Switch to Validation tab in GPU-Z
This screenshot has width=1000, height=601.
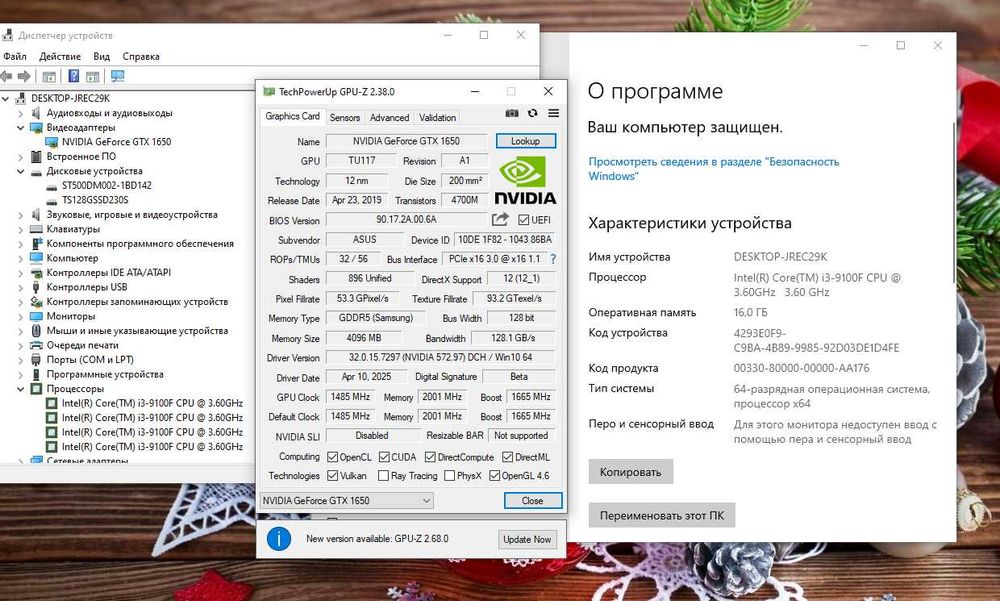[x=437, y=117]
